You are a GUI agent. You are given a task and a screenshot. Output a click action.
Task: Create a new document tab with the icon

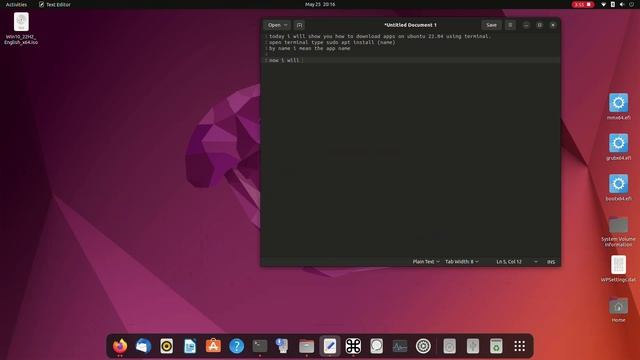pyautogui.click(x=299, y=25)
